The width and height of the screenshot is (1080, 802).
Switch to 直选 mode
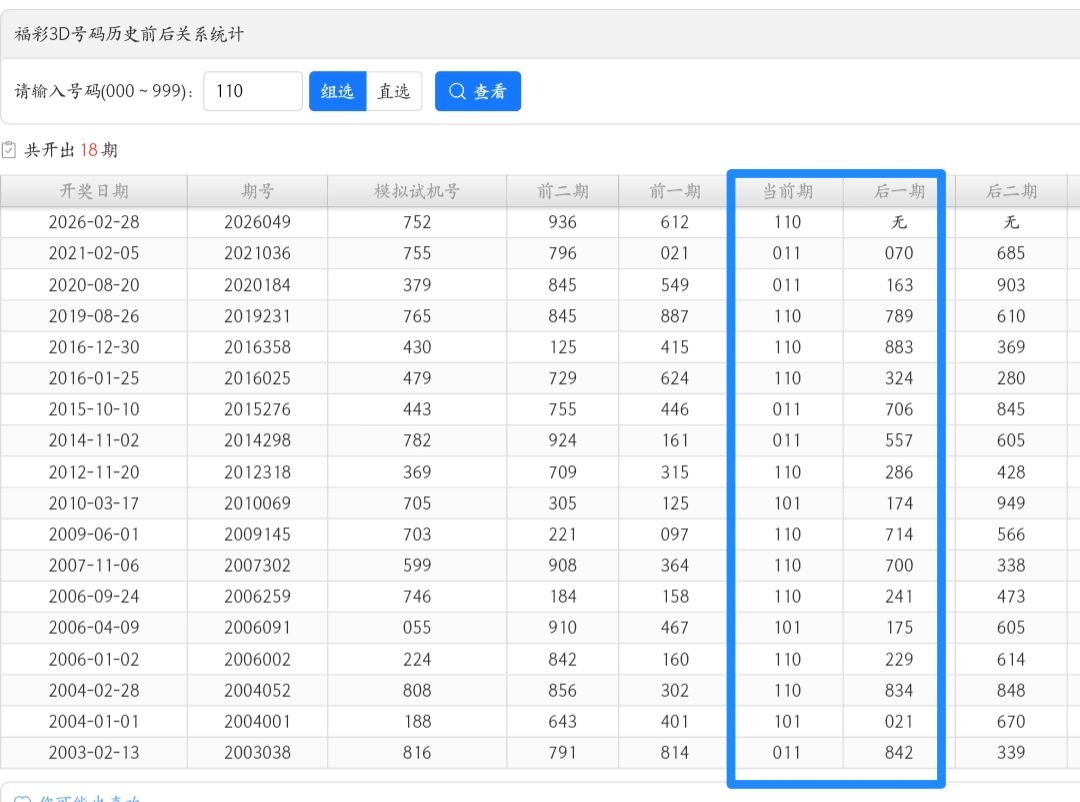pyautogui.click(x=394, y=91)
